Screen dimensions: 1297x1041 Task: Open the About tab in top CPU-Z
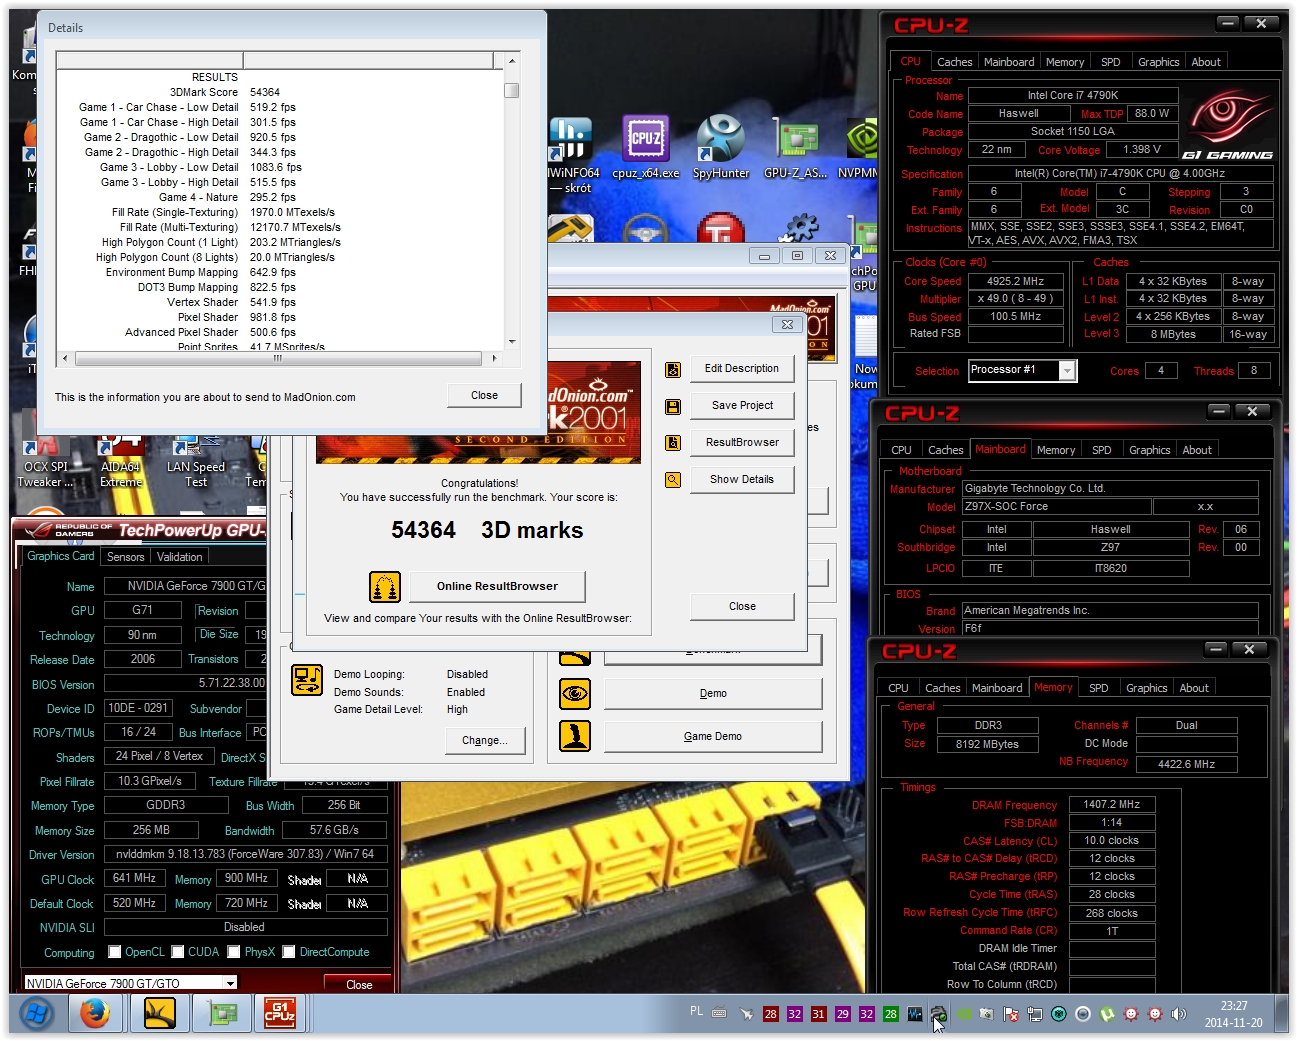click(x=1206, y=62)
